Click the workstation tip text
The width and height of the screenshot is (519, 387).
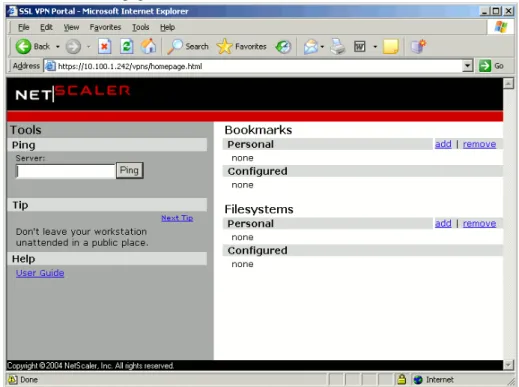tap(82, 237)
